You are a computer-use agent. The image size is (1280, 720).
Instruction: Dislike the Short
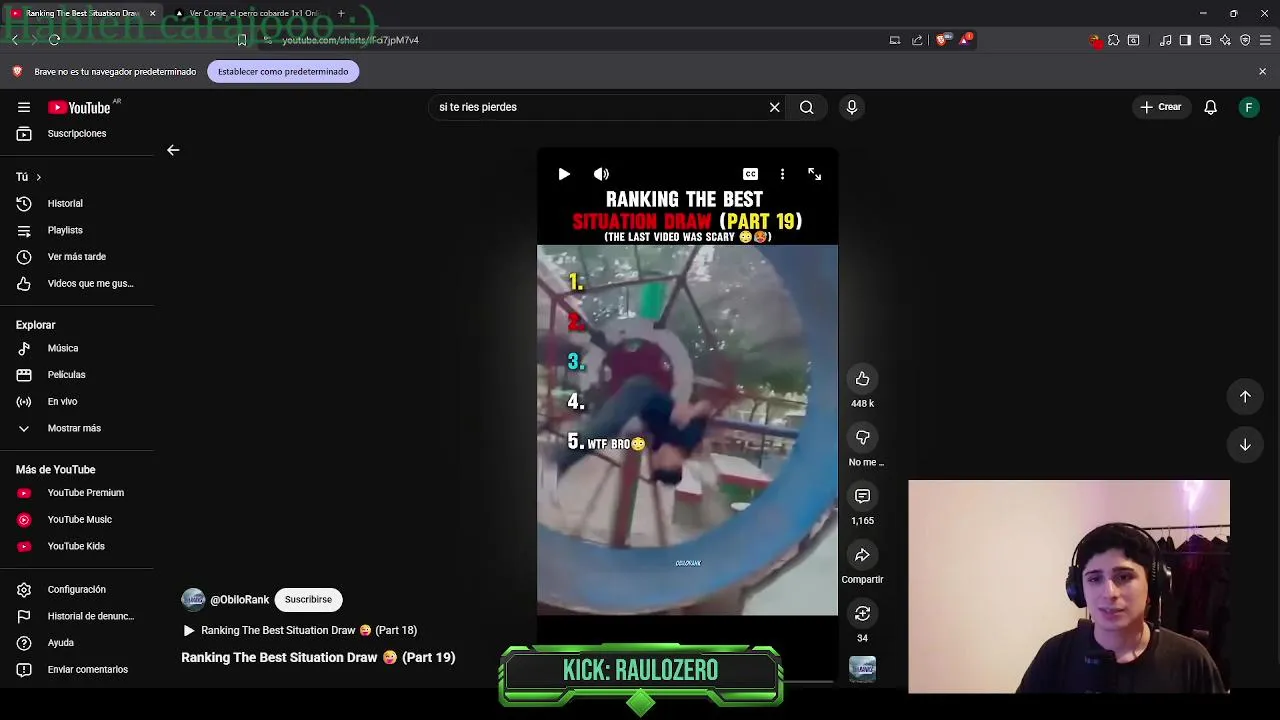862,437
